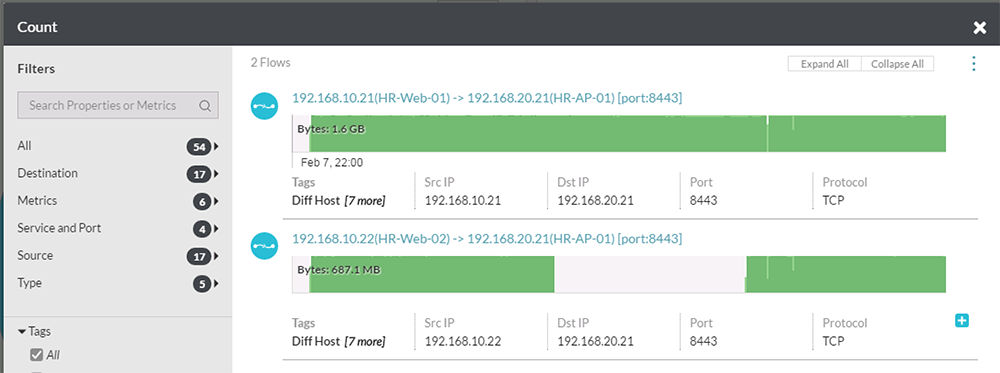Open the vertical three-dot options menu
Viewport: 1000px width, 373px height.
click(x=973, y=64)
